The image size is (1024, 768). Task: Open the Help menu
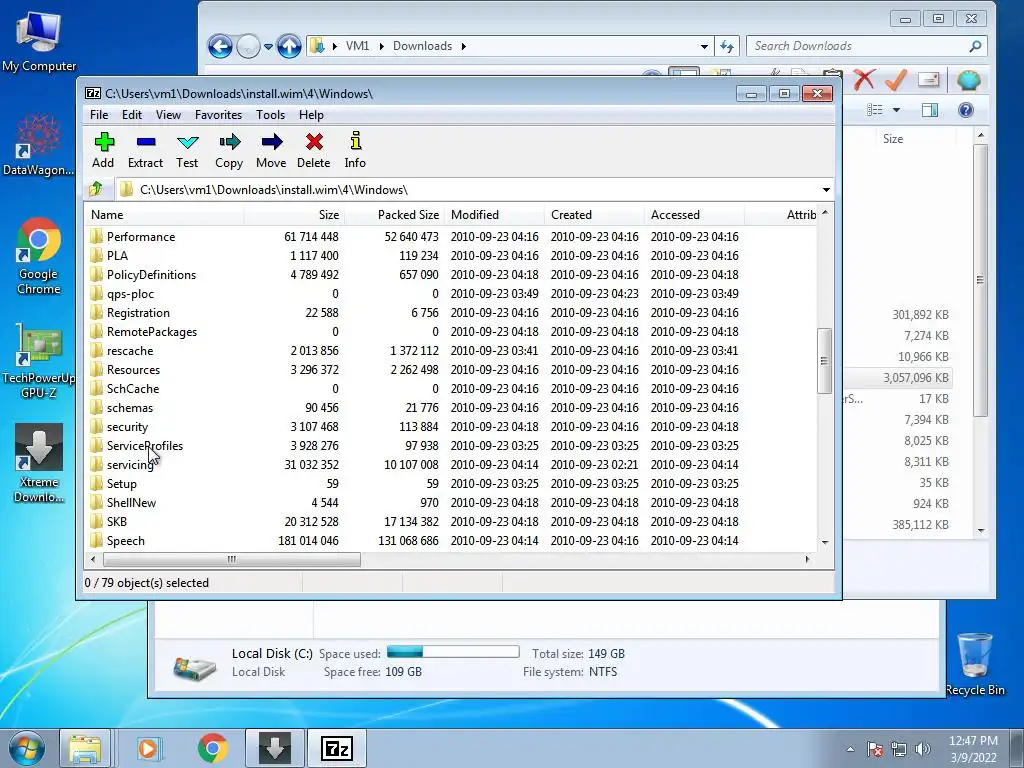point(312,115)
